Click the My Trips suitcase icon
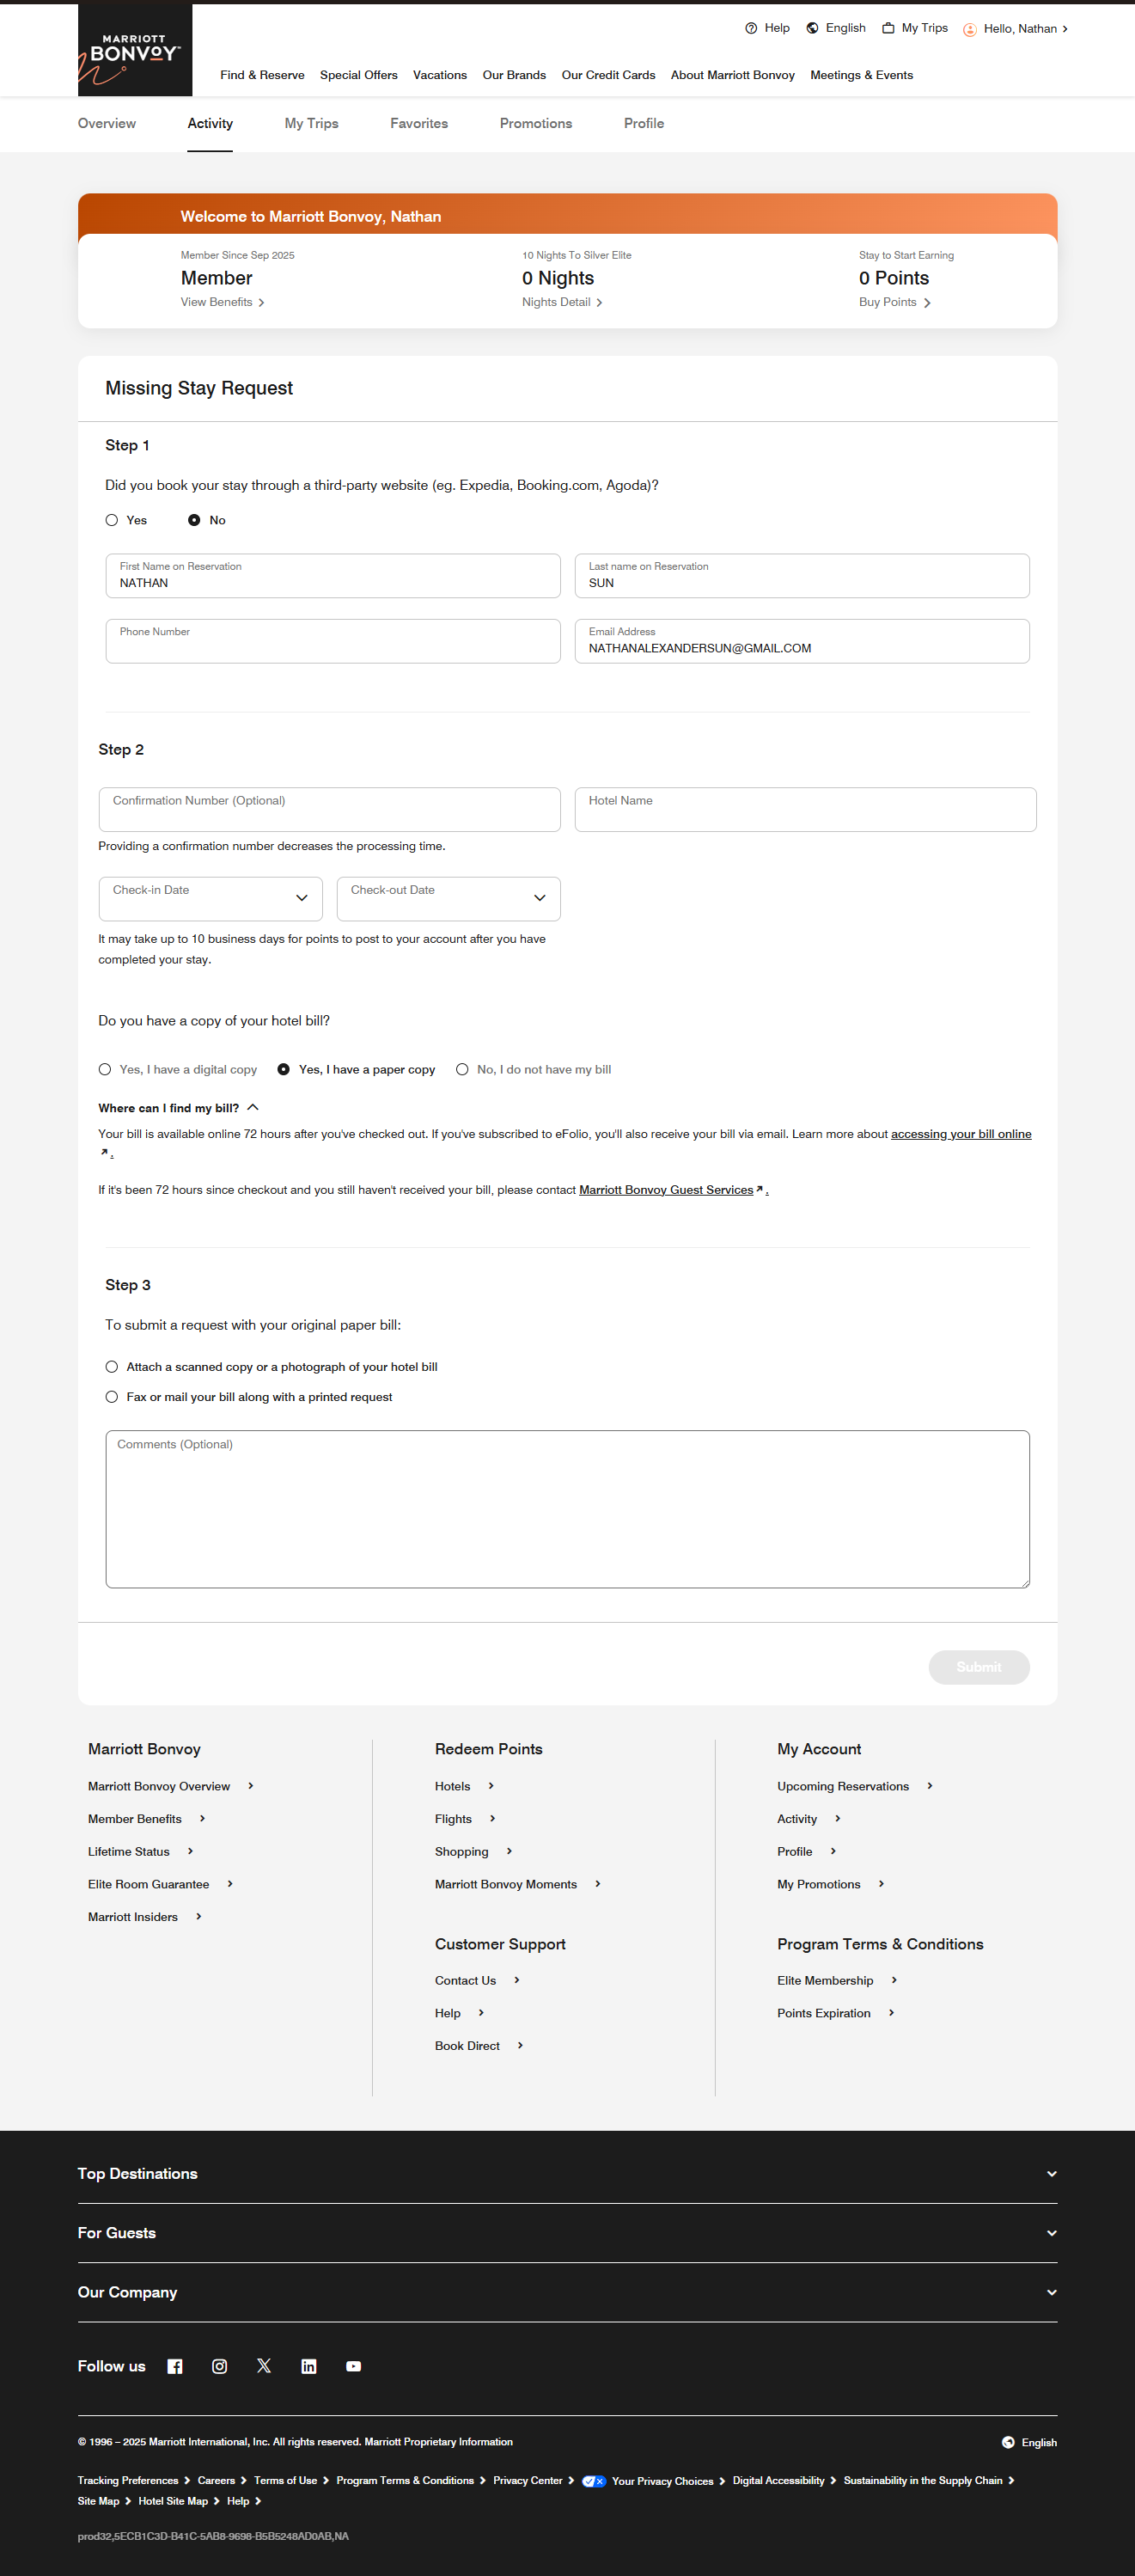The width and height of the screenshot is (1135, 2576). pyautogui.click(x=888, y=28)
